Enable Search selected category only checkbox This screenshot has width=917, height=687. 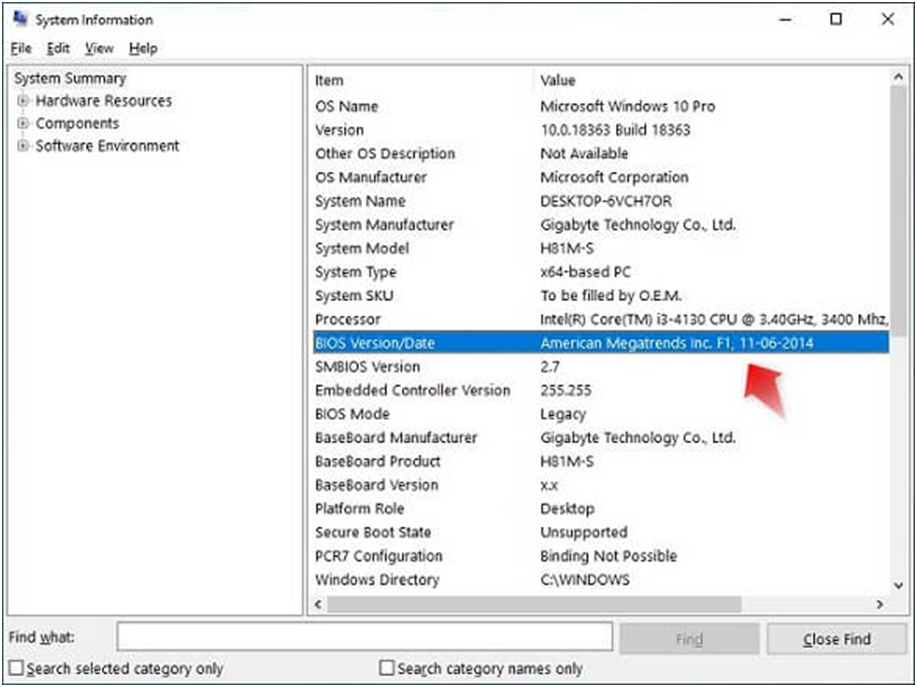pos(17,668)
